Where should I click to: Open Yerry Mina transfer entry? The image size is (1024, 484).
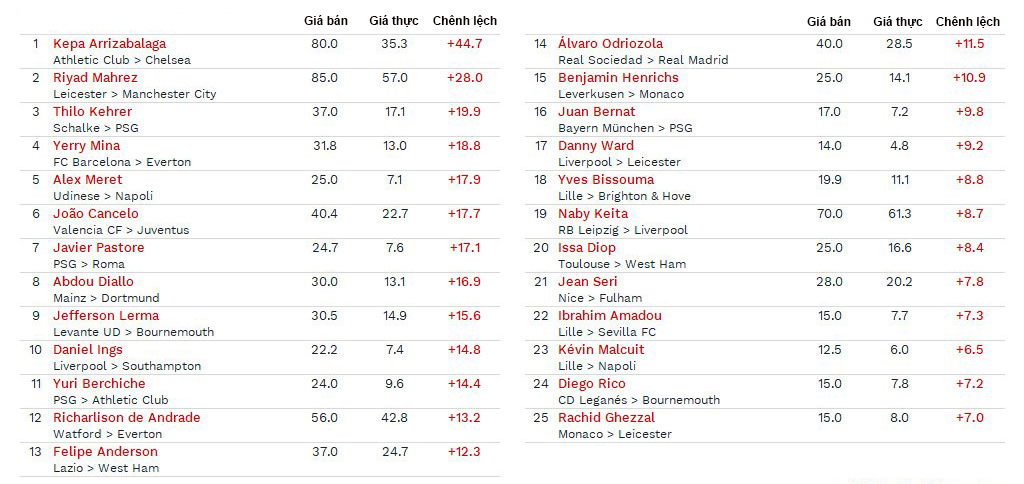point(86,146)
